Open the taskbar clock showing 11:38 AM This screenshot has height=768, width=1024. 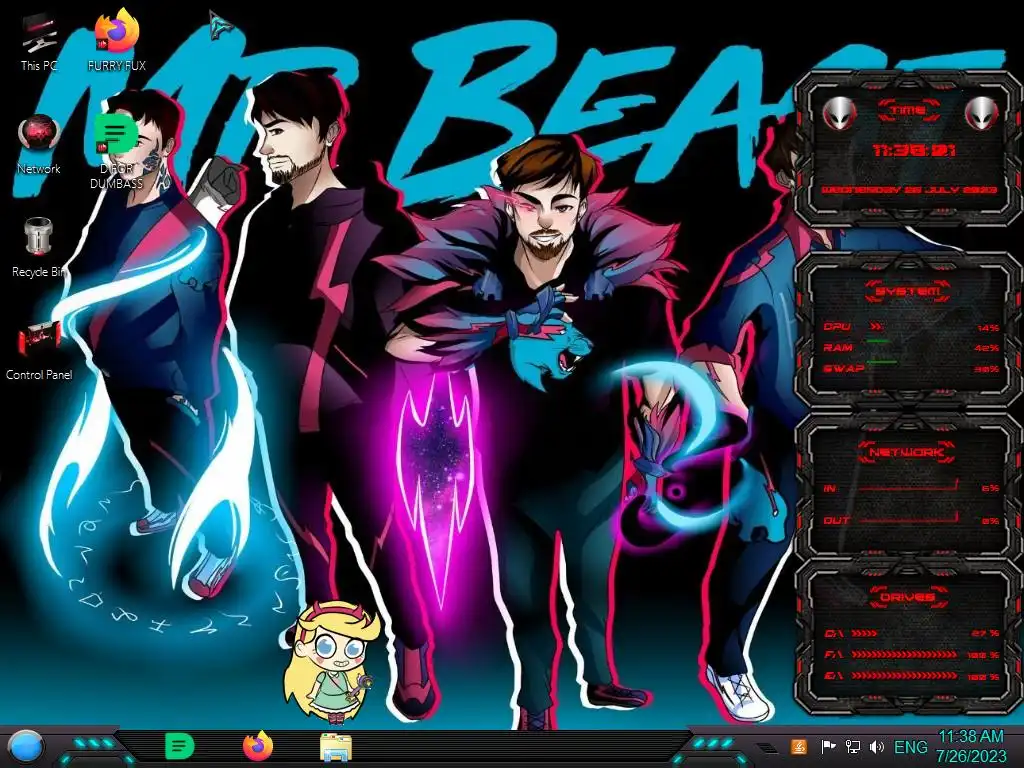pyautogui.click(x=971, y=746)
